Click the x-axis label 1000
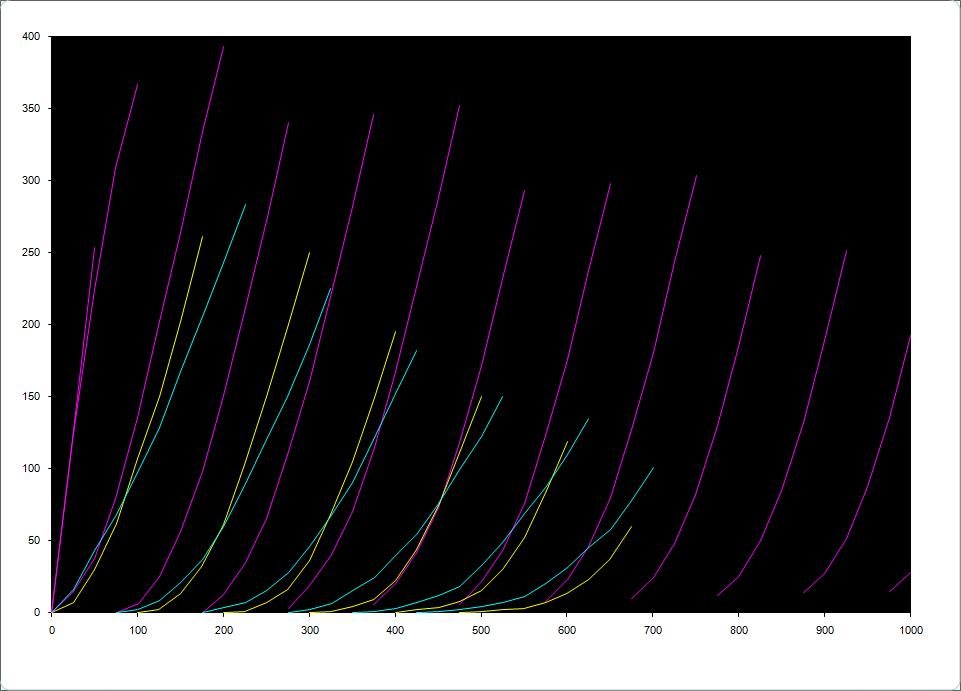Viewport: 961px width, 691px height. (x=911, y=630)
